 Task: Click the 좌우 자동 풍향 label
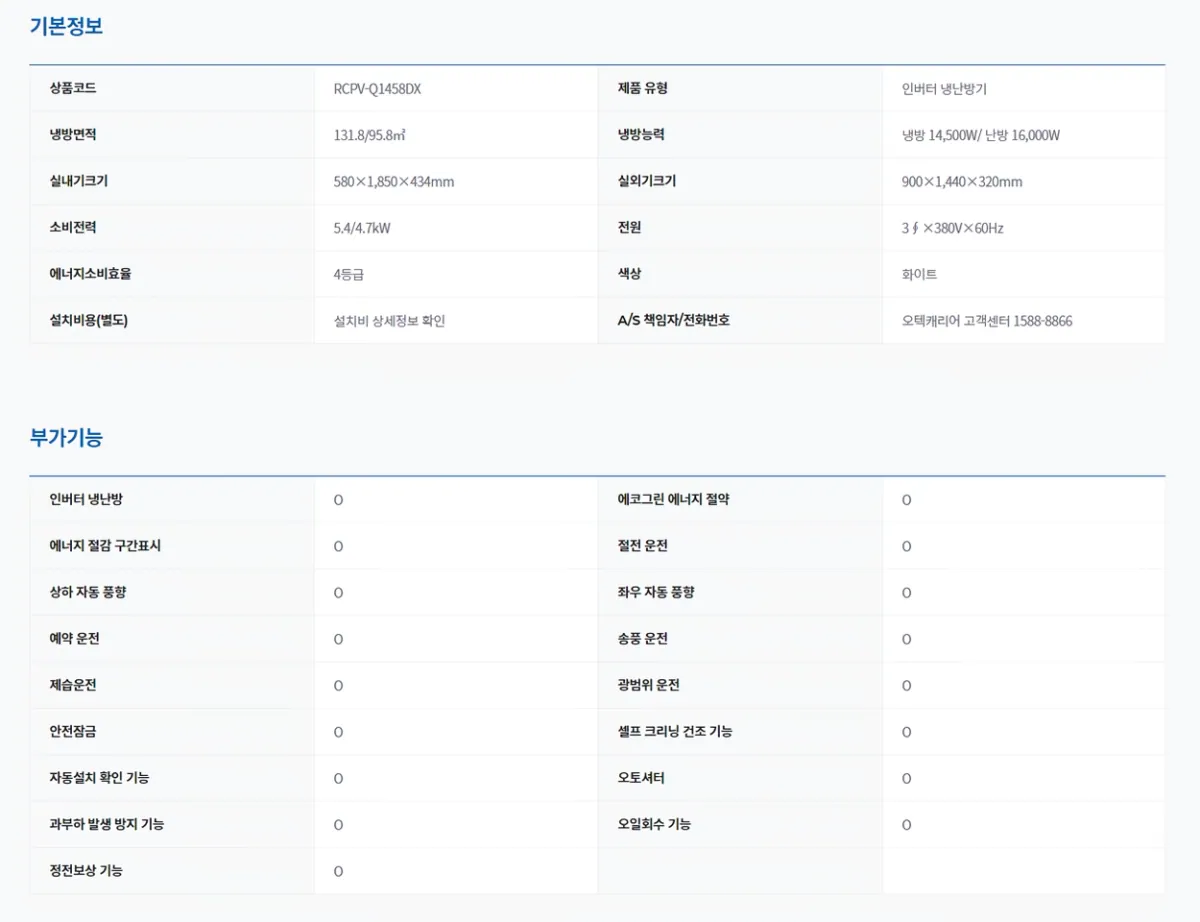pos(656,592)
